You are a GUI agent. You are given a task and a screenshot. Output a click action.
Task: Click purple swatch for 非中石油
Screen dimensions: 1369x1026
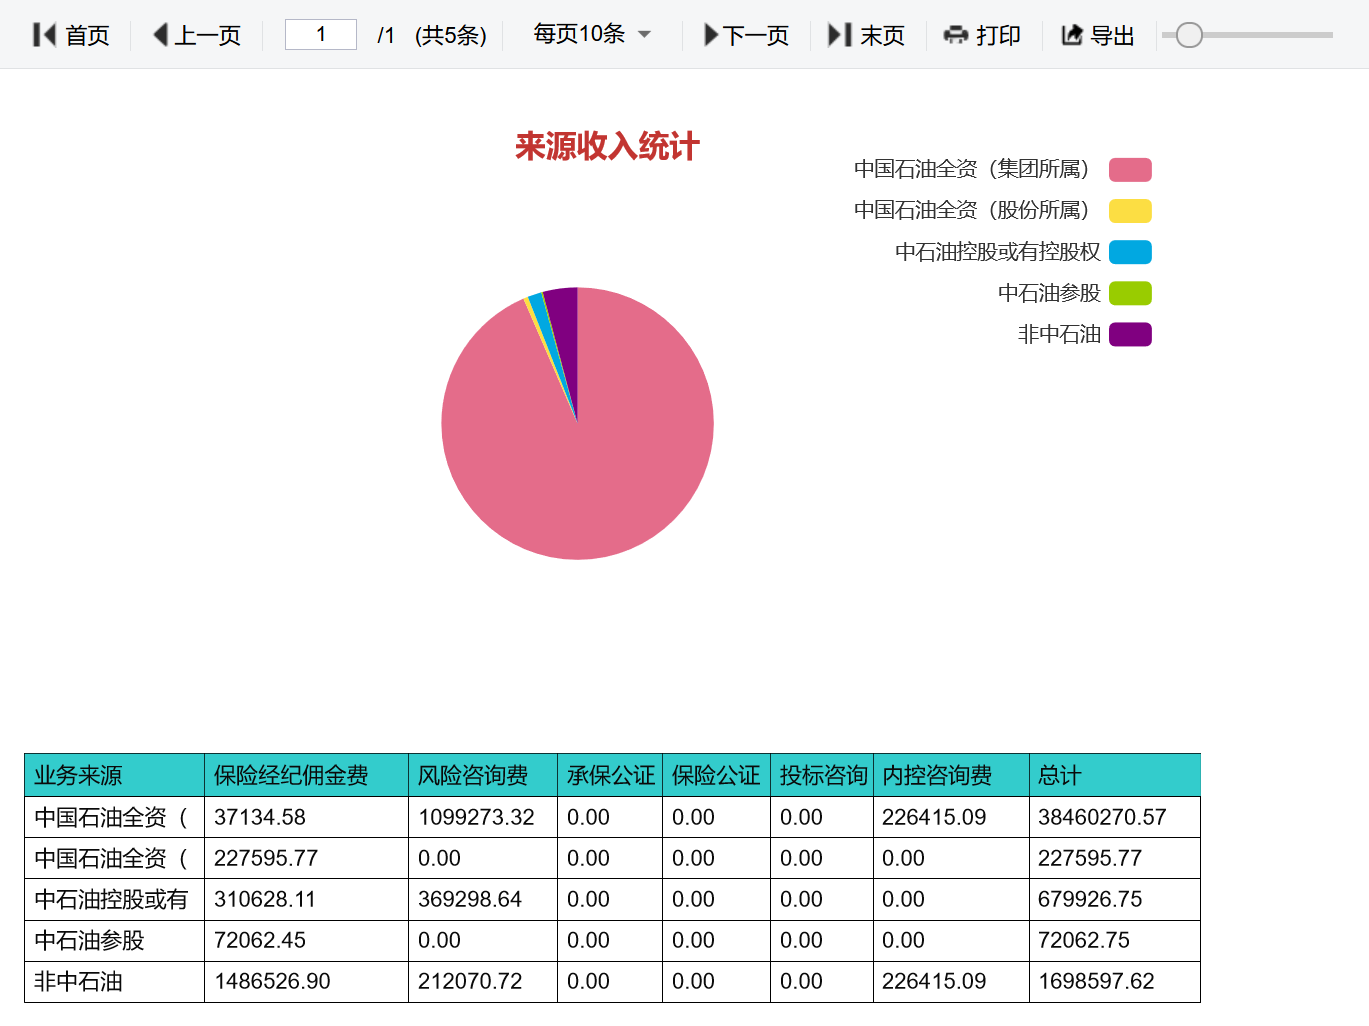[1130, 334]
